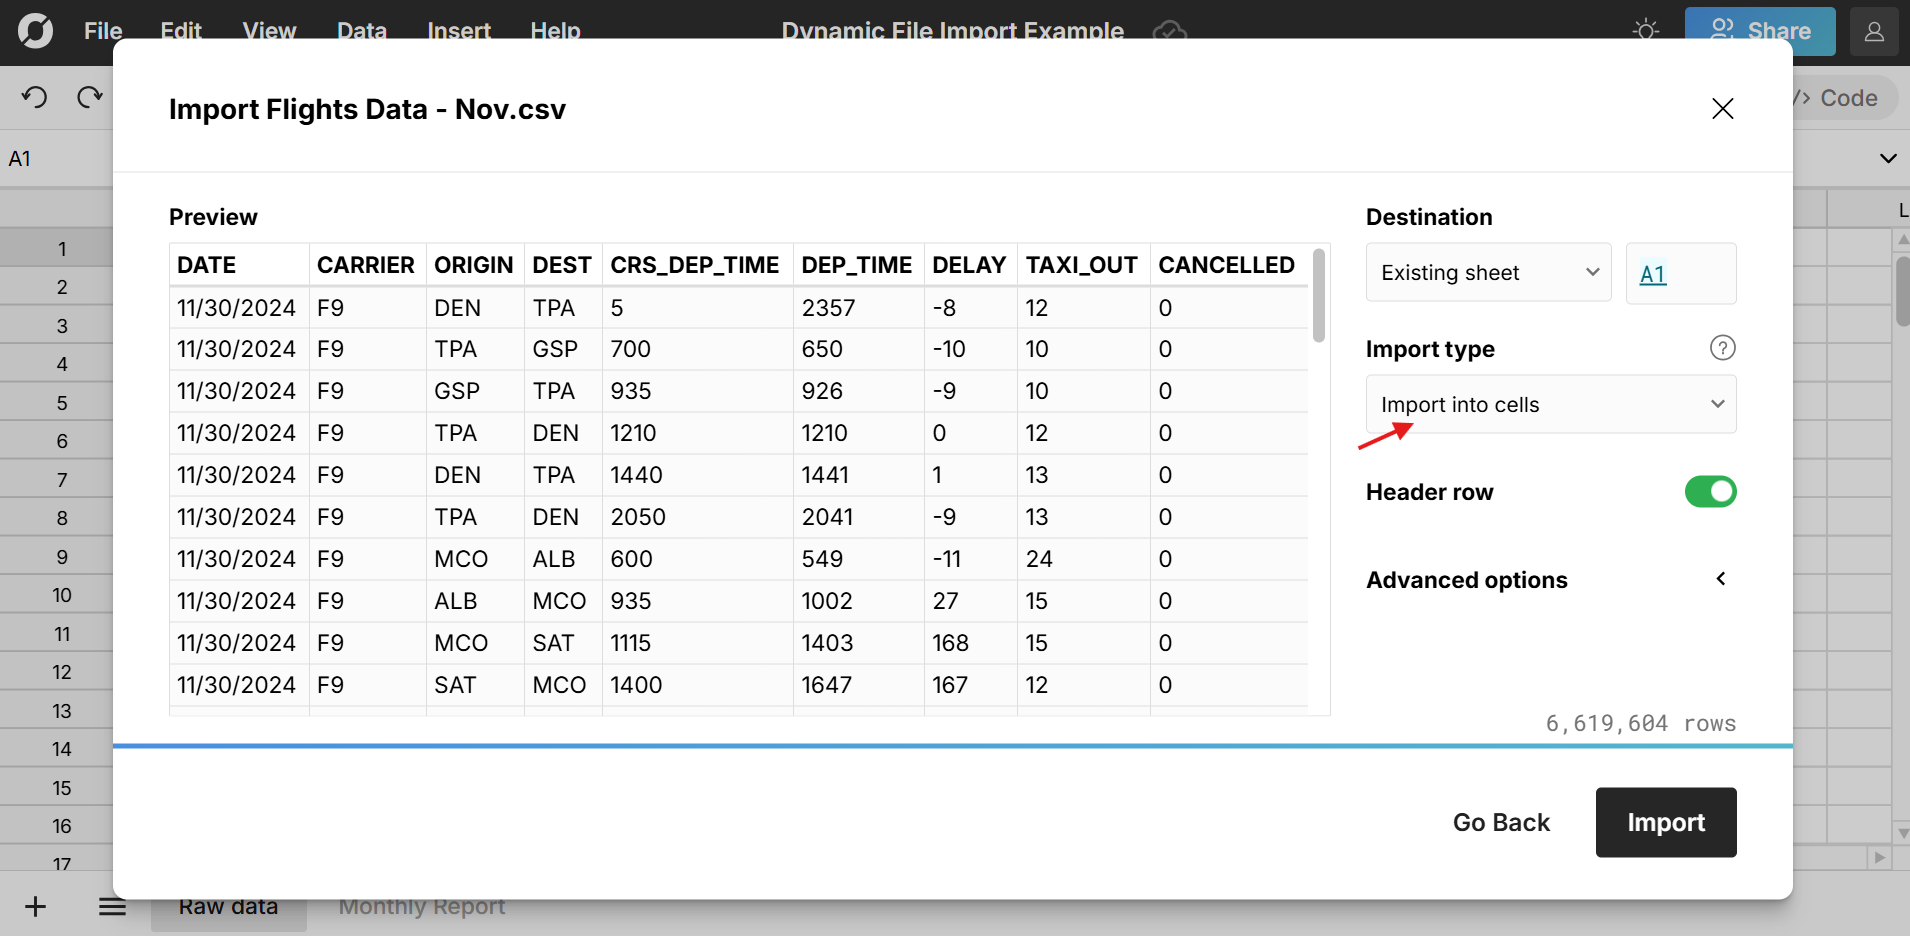Click the Go Back button
Screen dimensions: 1910x936
tap(1500, 822)
